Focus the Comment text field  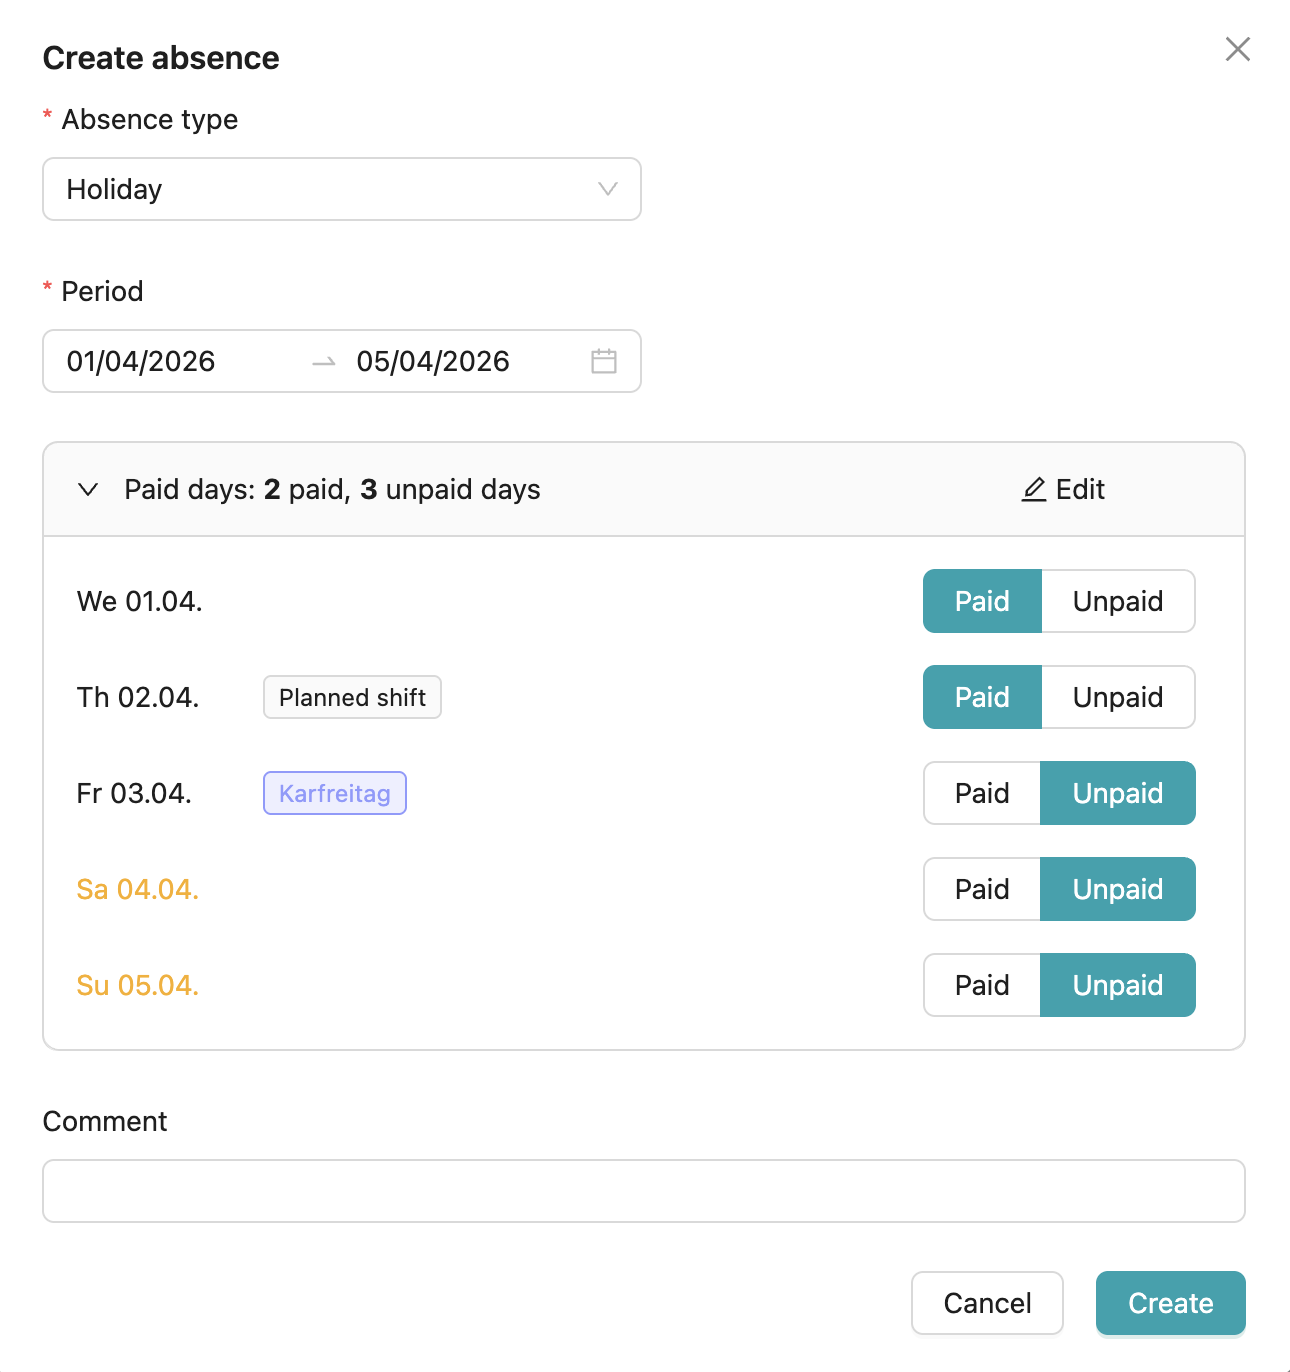pos(643,1191)
